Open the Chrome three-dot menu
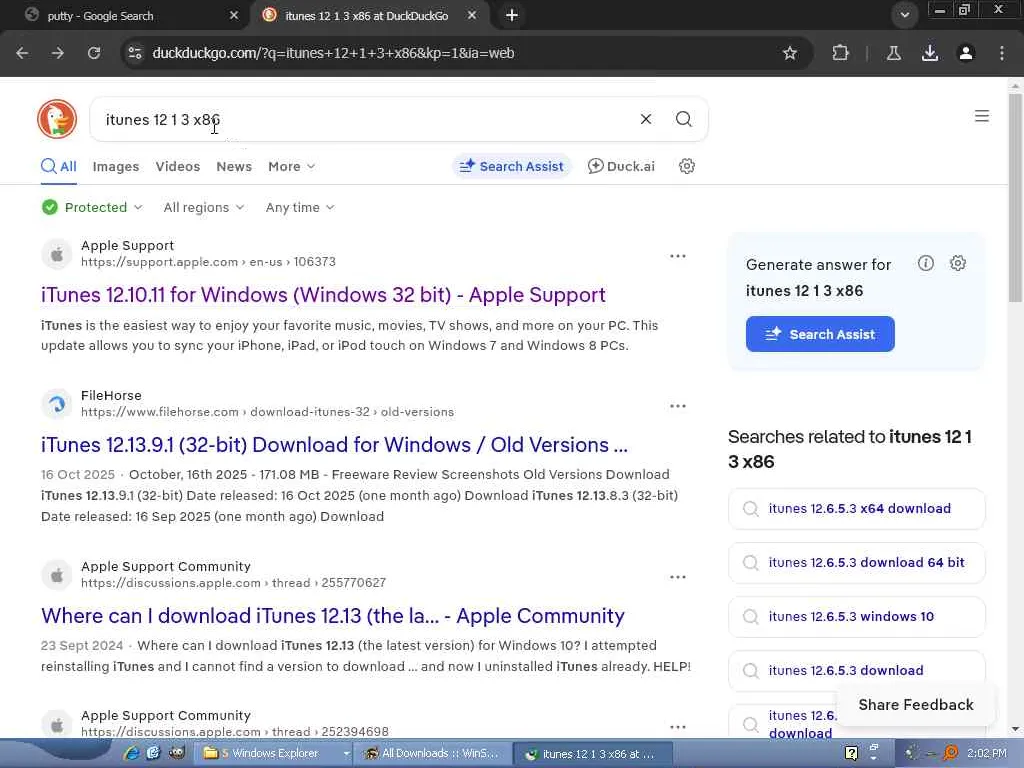This screenshot has height=768, width=1024. click(x=1001, y=53)
